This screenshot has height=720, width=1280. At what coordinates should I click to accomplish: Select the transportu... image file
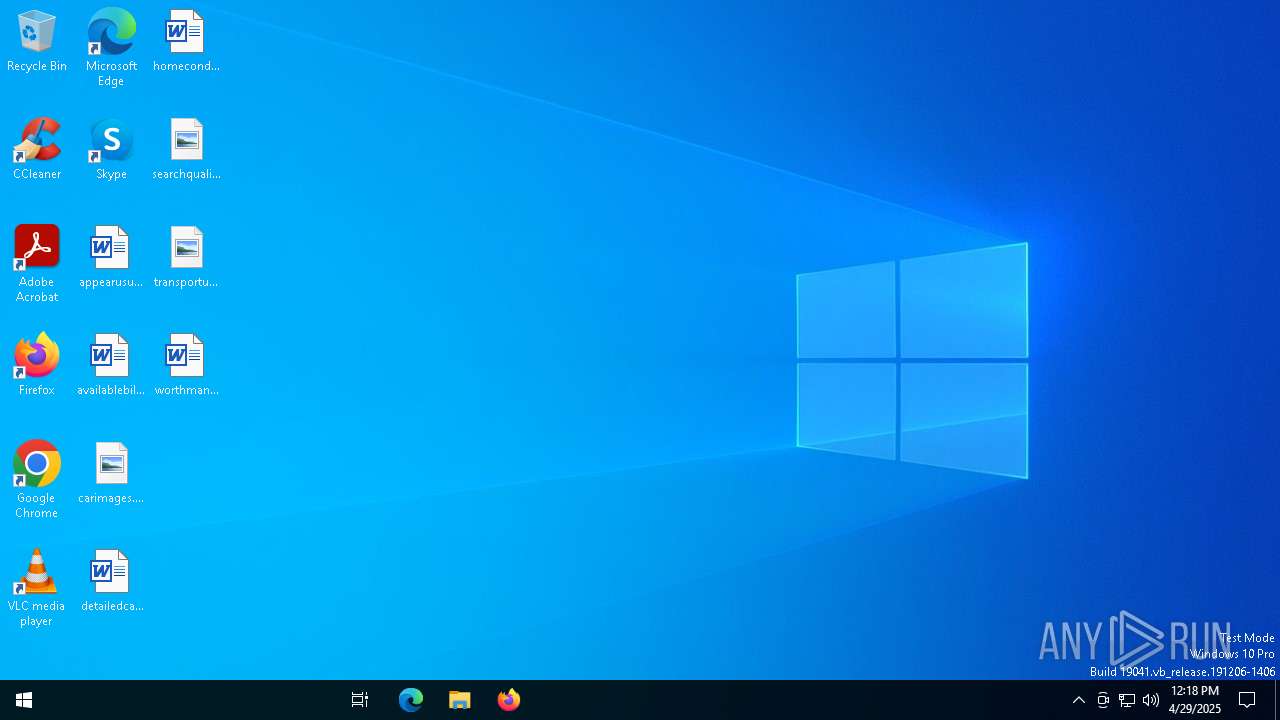click(186, 257)
